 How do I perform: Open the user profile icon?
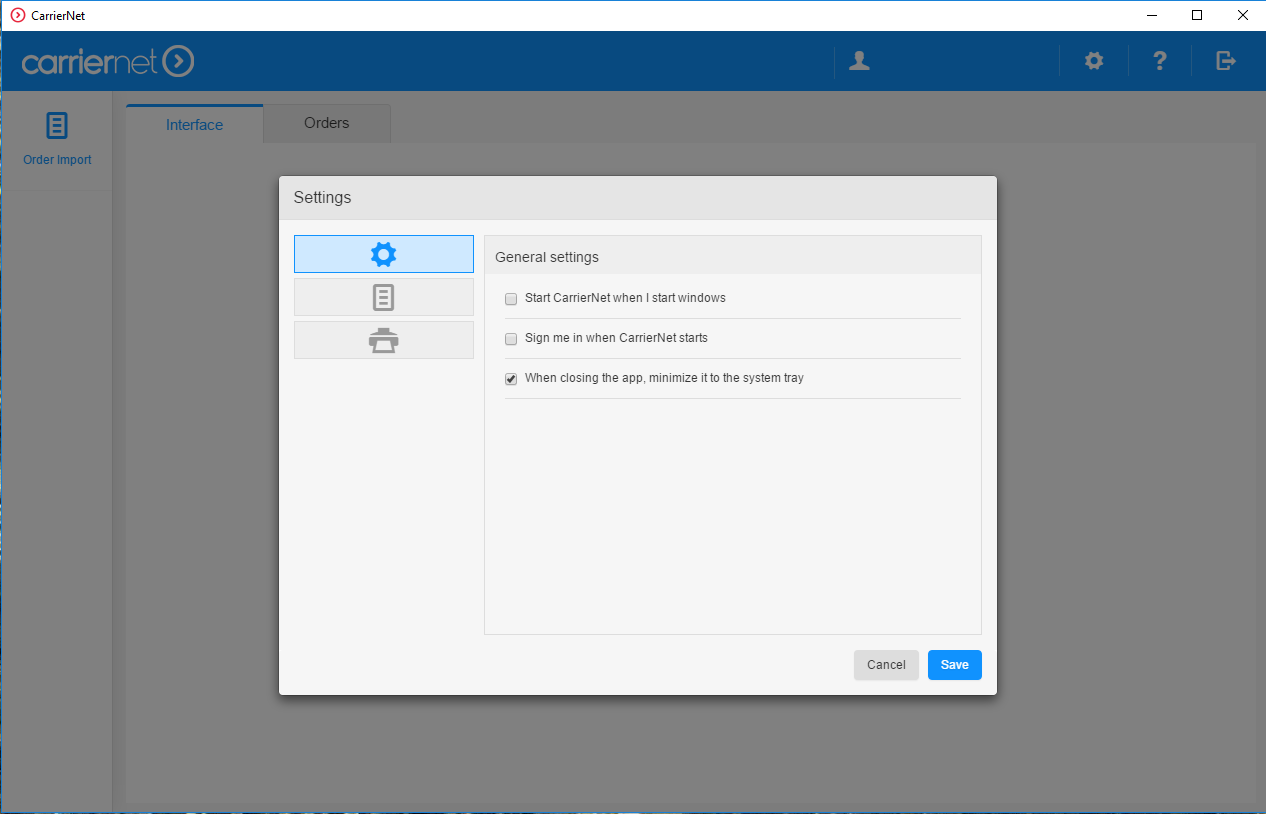pyautogui.click(x=859, y=61)
